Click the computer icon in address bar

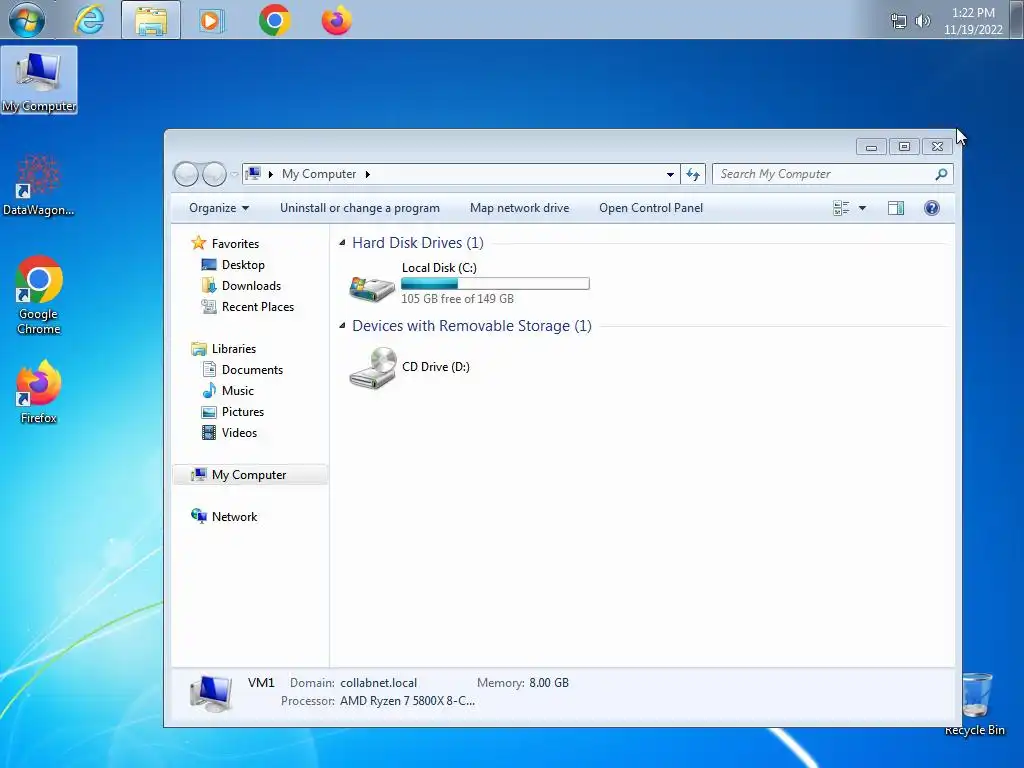[253, 174]
